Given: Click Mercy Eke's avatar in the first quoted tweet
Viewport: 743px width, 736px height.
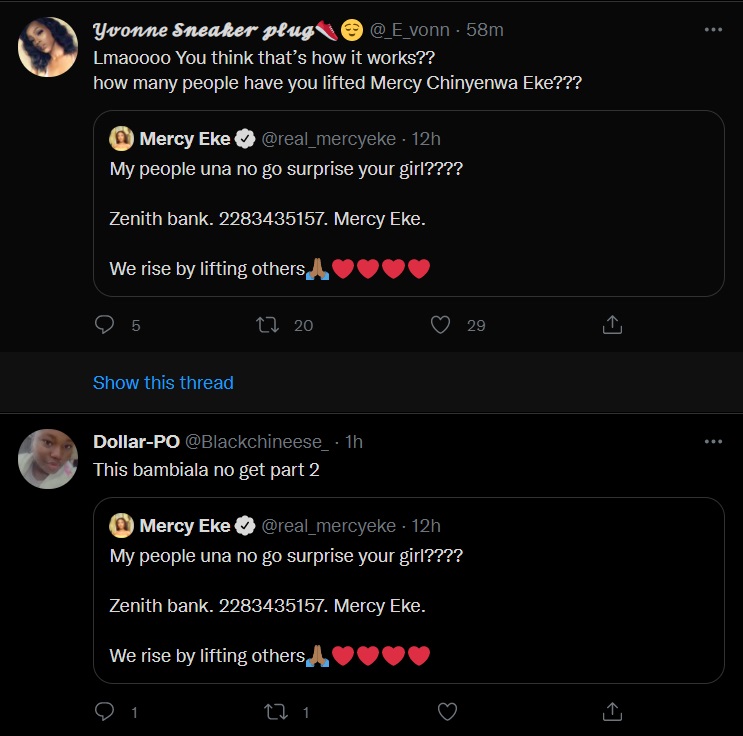Looking at the screenshot, I should [x=122, y=138].
